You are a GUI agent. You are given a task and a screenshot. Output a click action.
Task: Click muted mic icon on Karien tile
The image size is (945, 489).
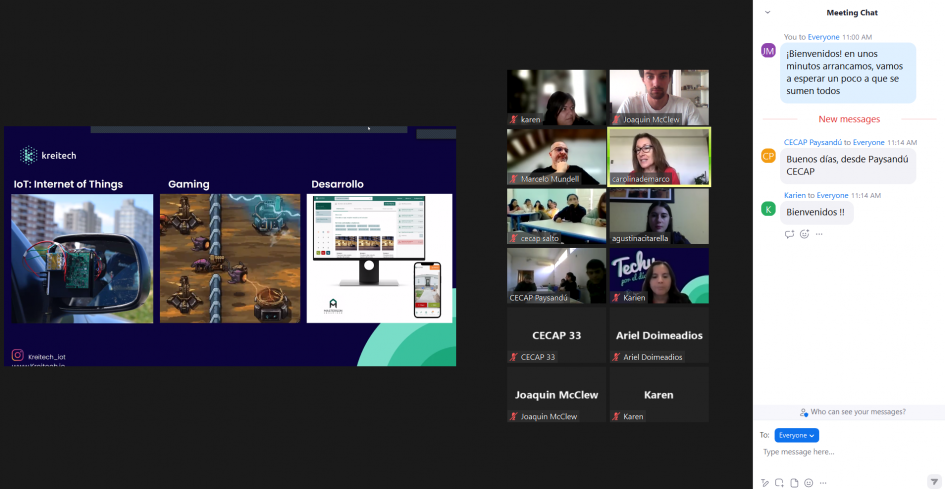pyautogui.click(x=617, y=297)
